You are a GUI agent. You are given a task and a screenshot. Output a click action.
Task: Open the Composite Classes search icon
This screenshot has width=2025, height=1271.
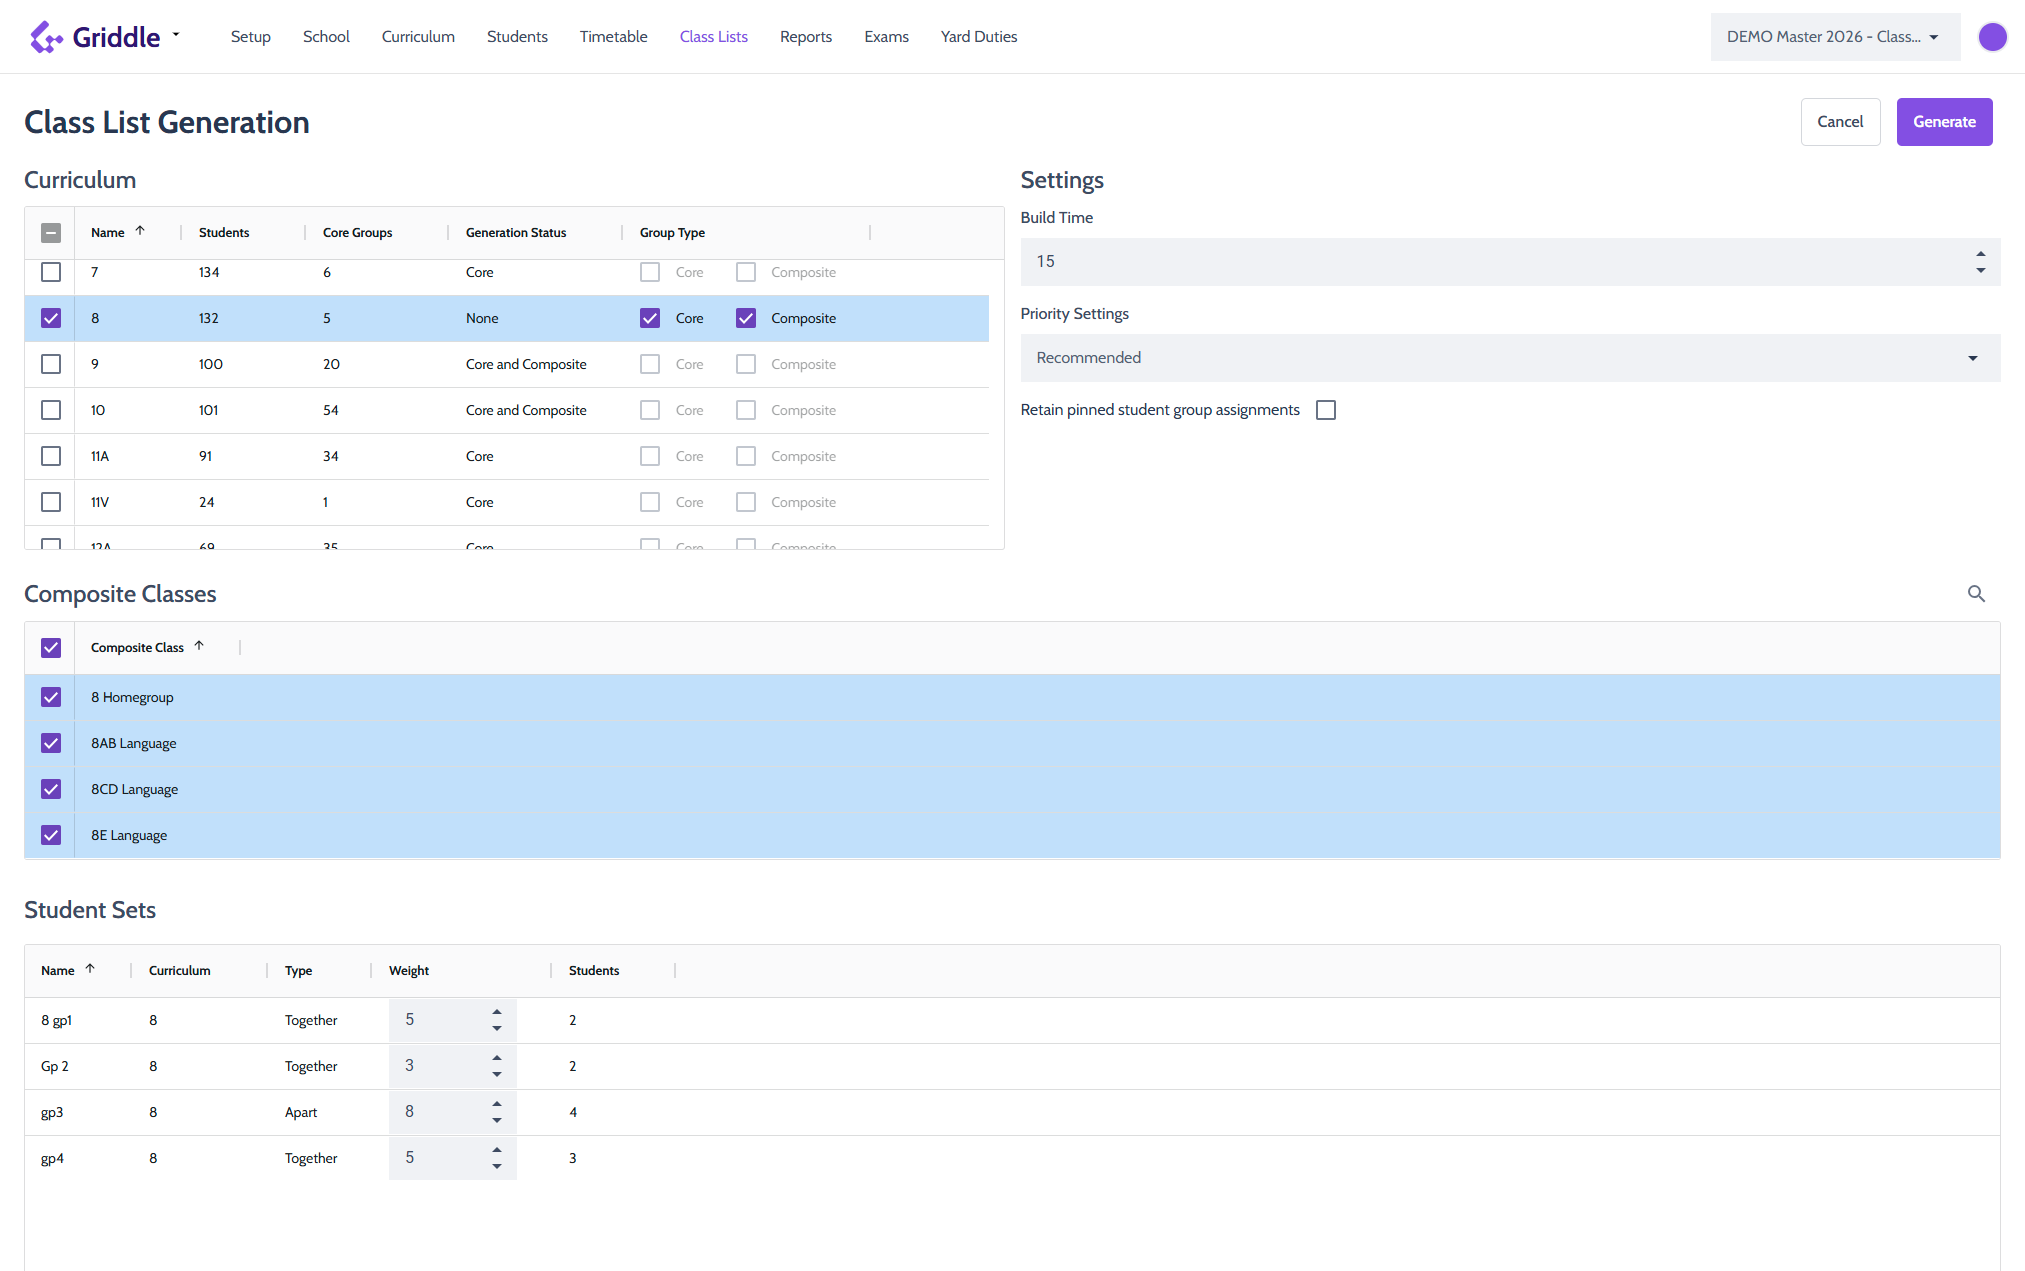tap(1976, 594)
